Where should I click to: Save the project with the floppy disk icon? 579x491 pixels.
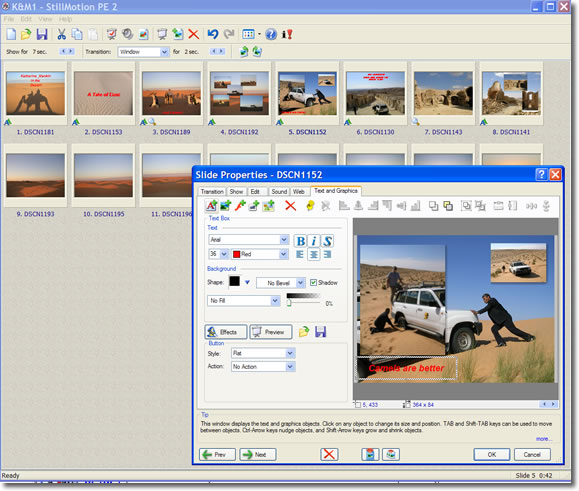point(42,34)
